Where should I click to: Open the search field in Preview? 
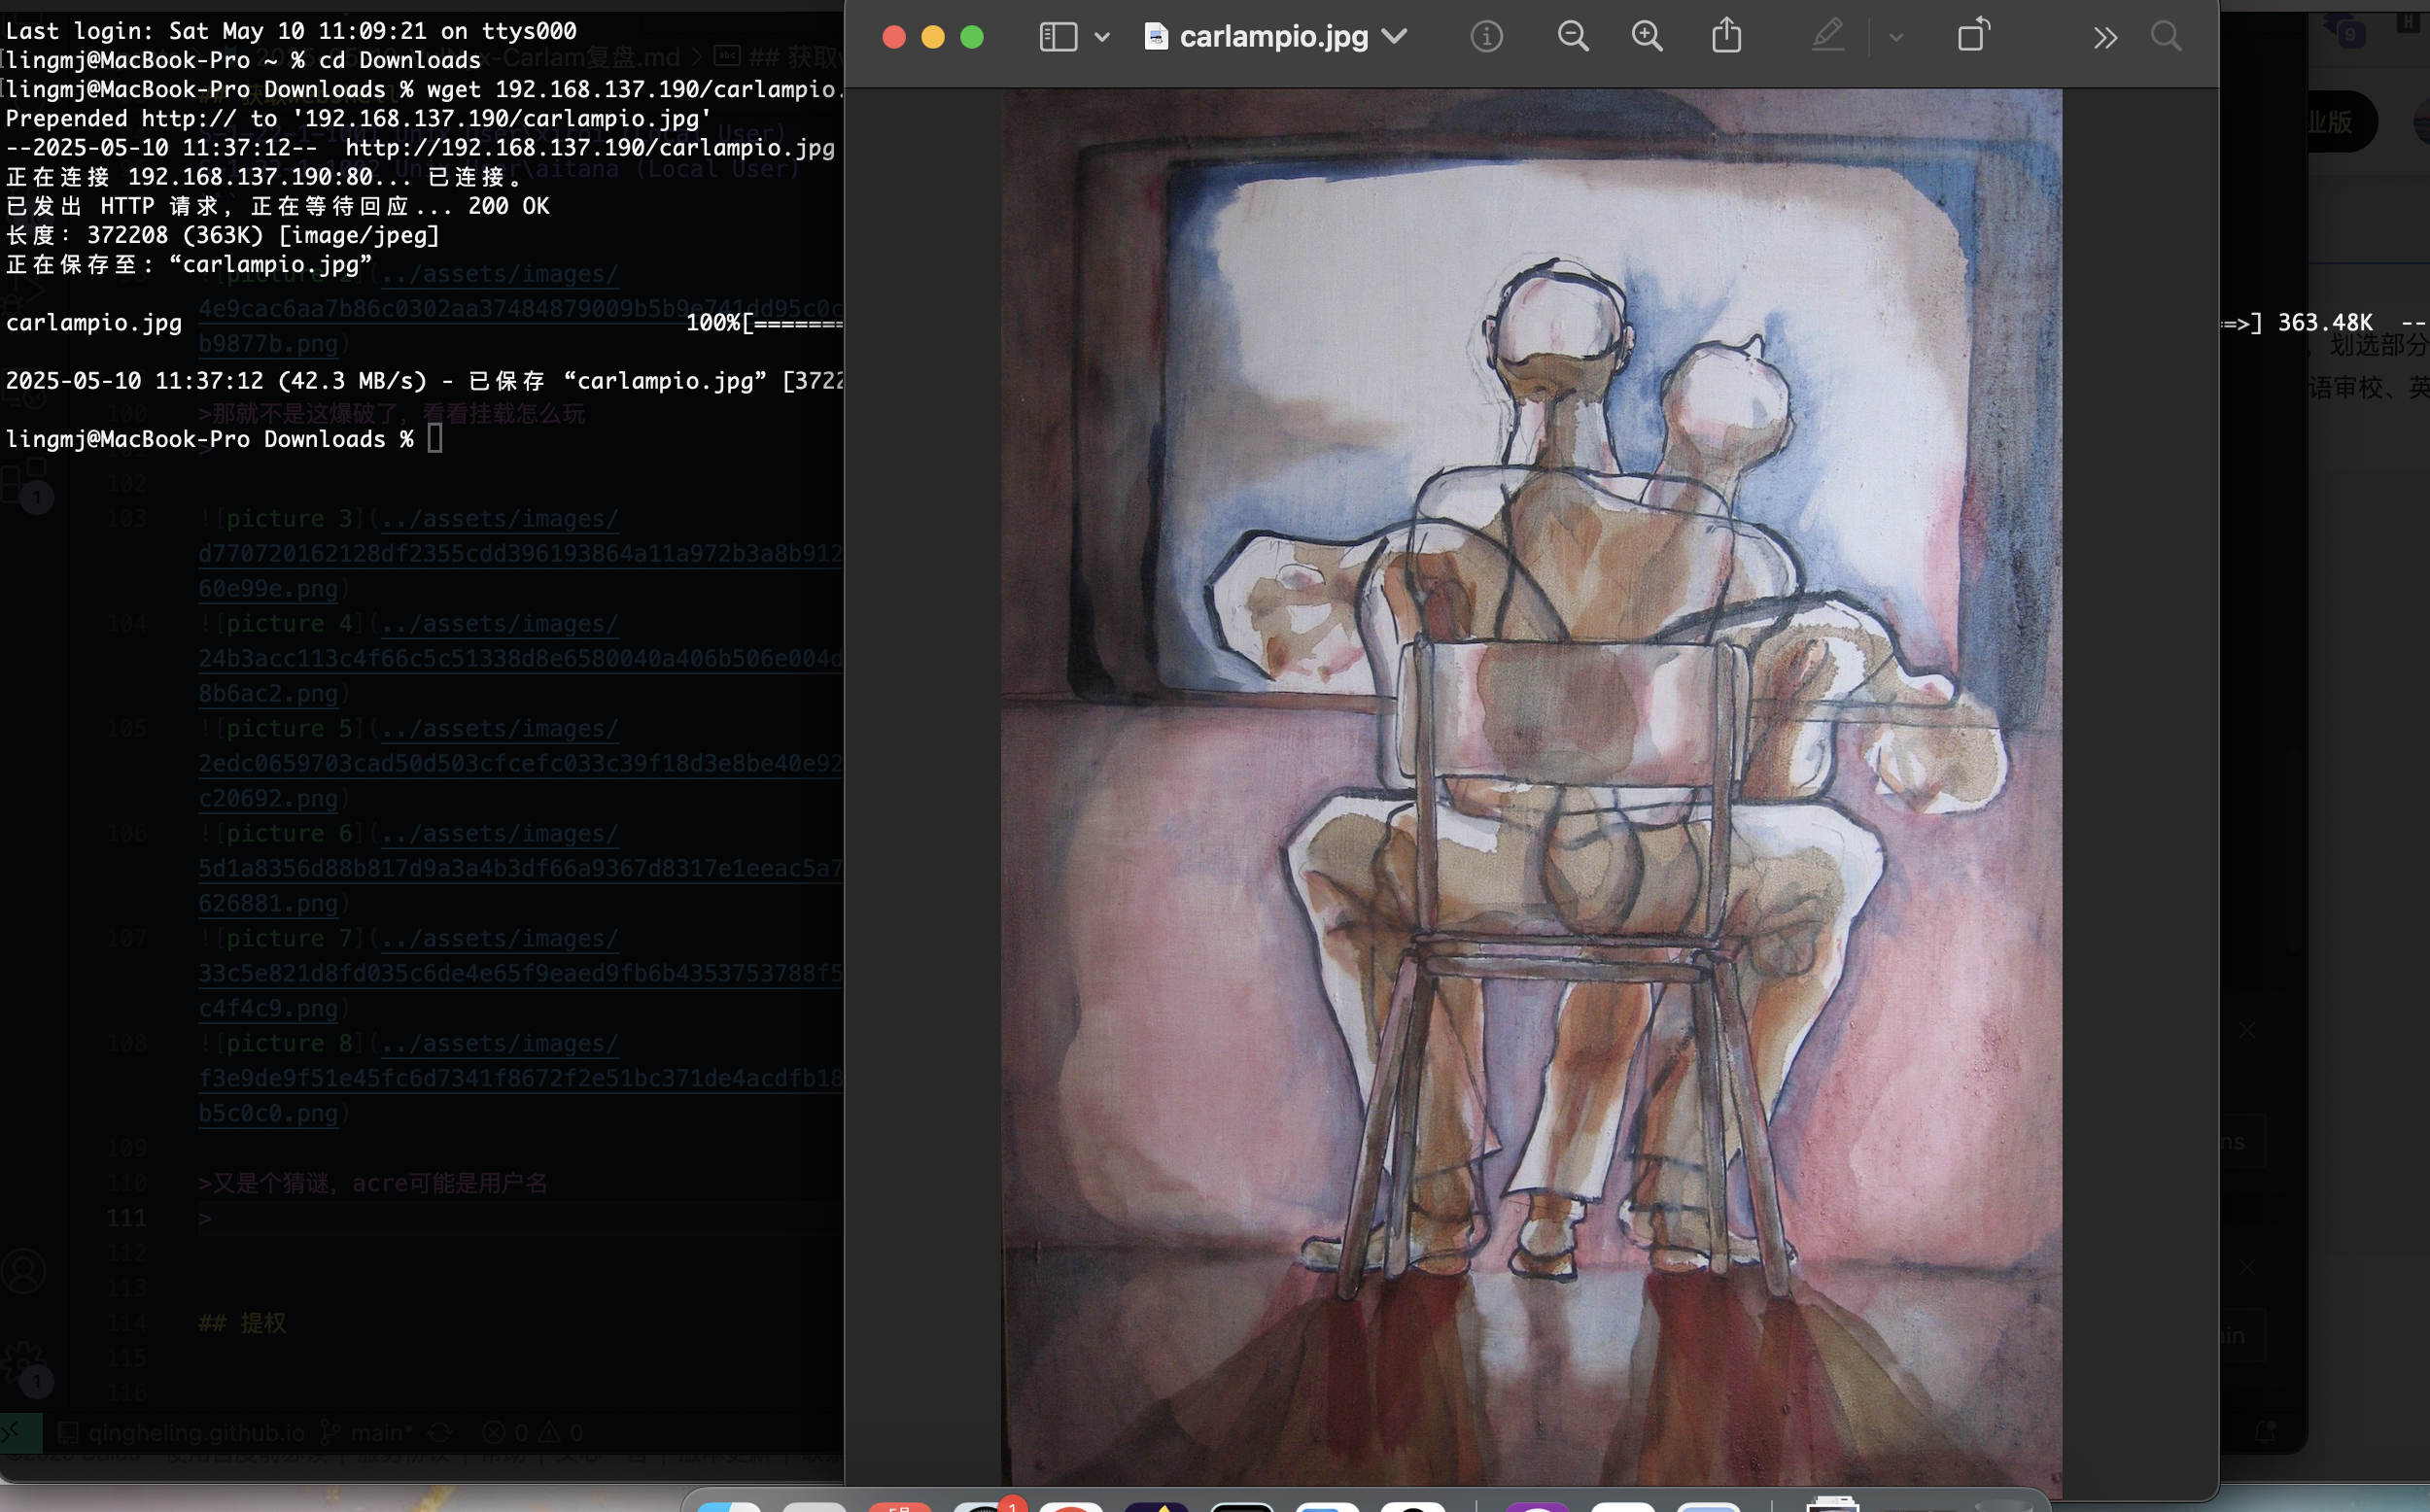click(2166, 37)
